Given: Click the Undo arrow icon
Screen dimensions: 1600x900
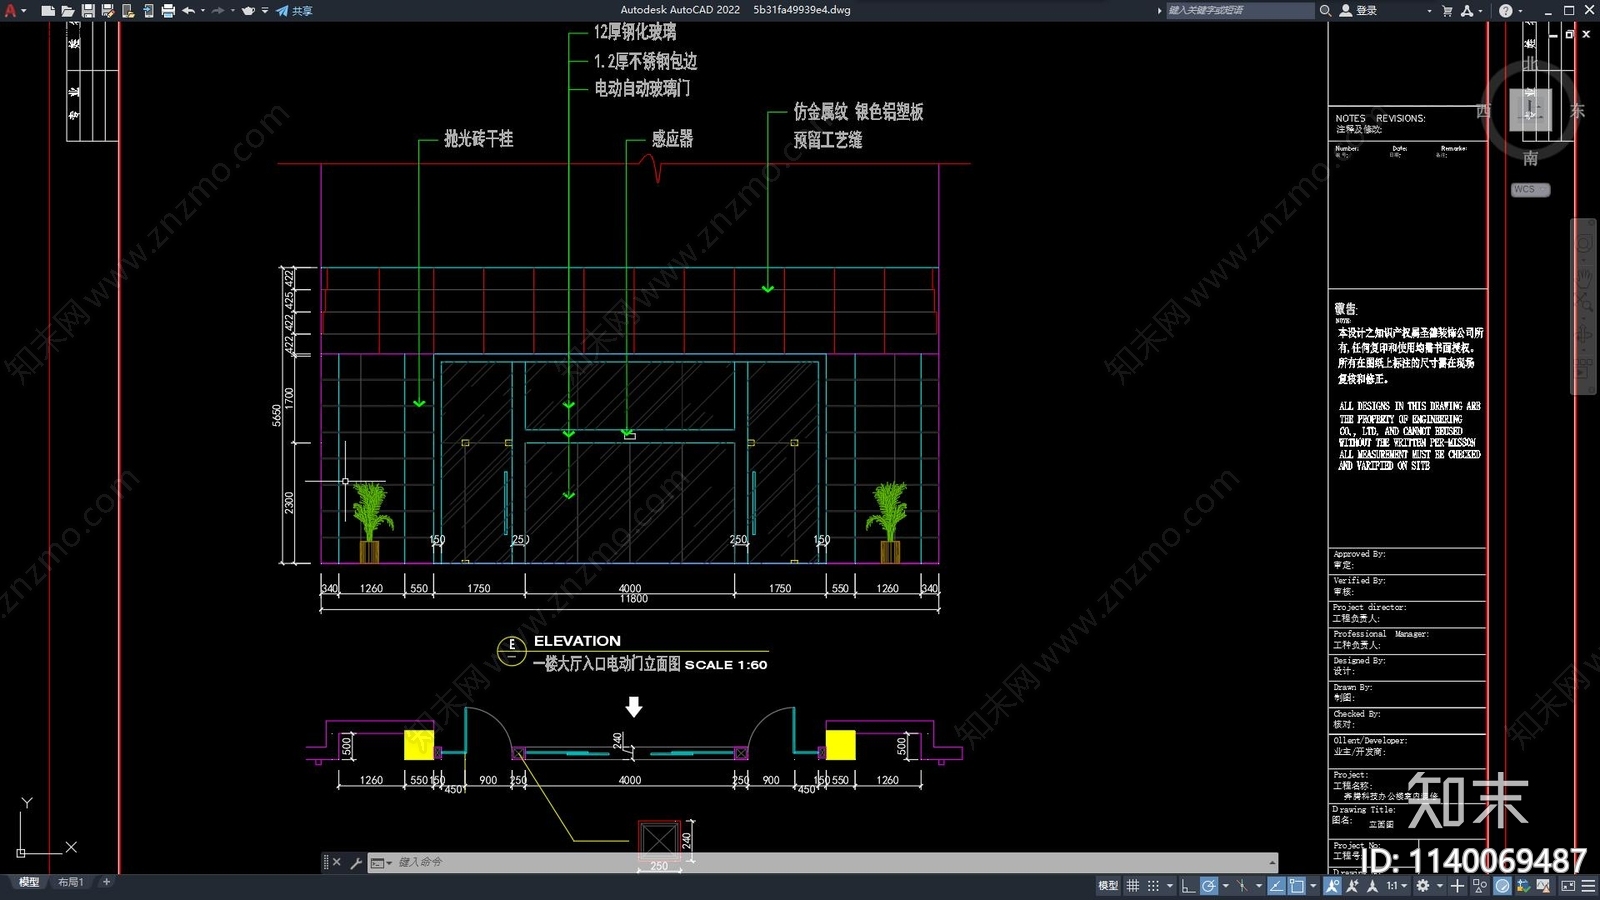Looking at the screenshot, I should point(188,10).
